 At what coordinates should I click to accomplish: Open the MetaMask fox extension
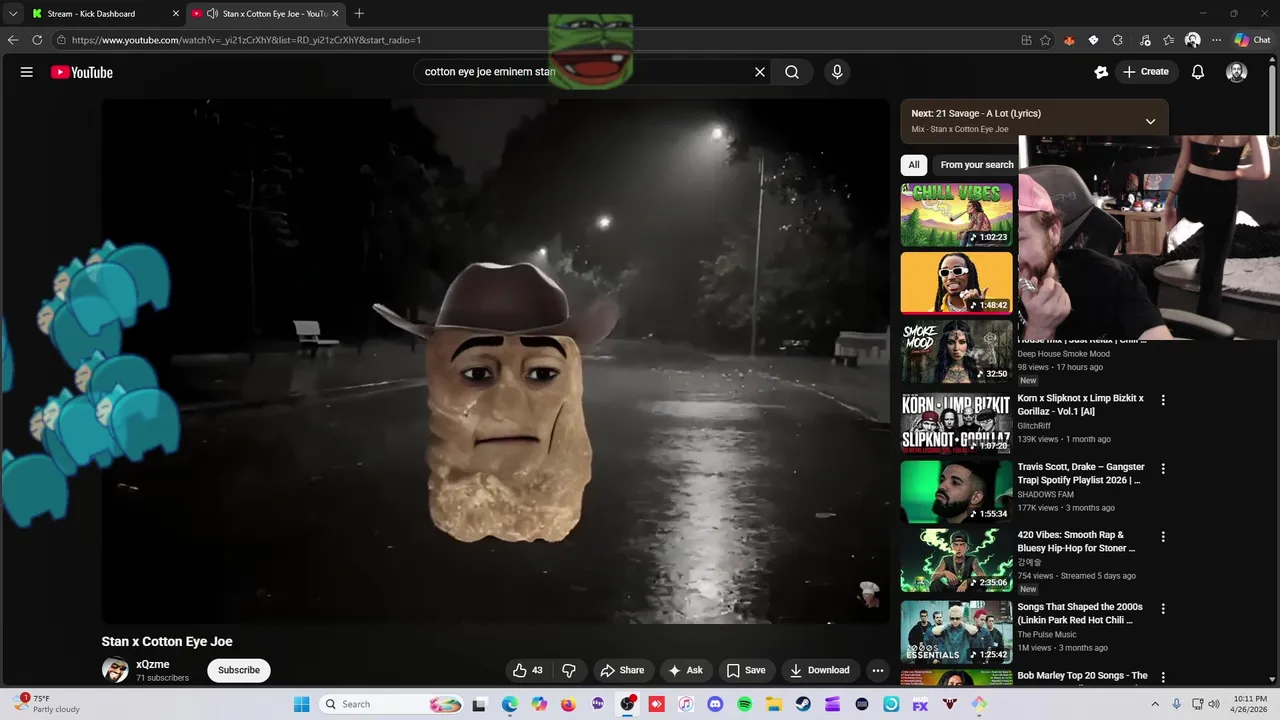[x=1069, y=40]
